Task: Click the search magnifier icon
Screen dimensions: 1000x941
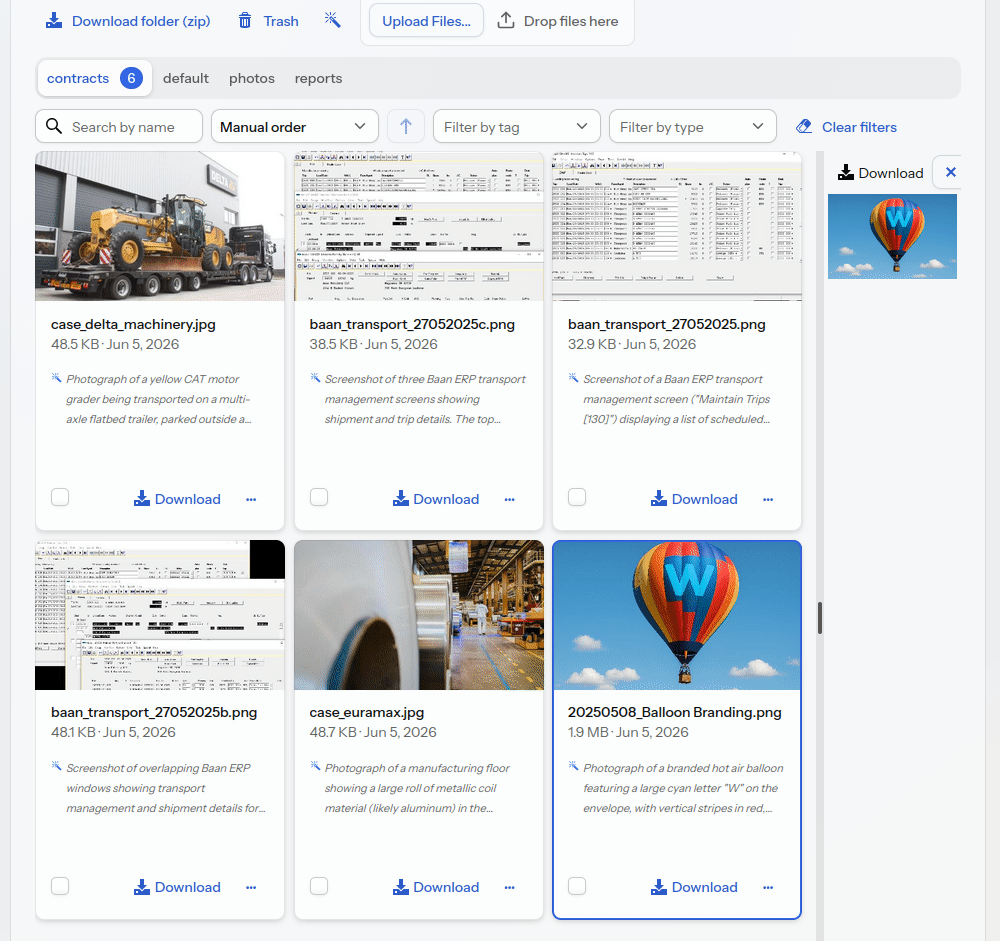Action: 54,126
